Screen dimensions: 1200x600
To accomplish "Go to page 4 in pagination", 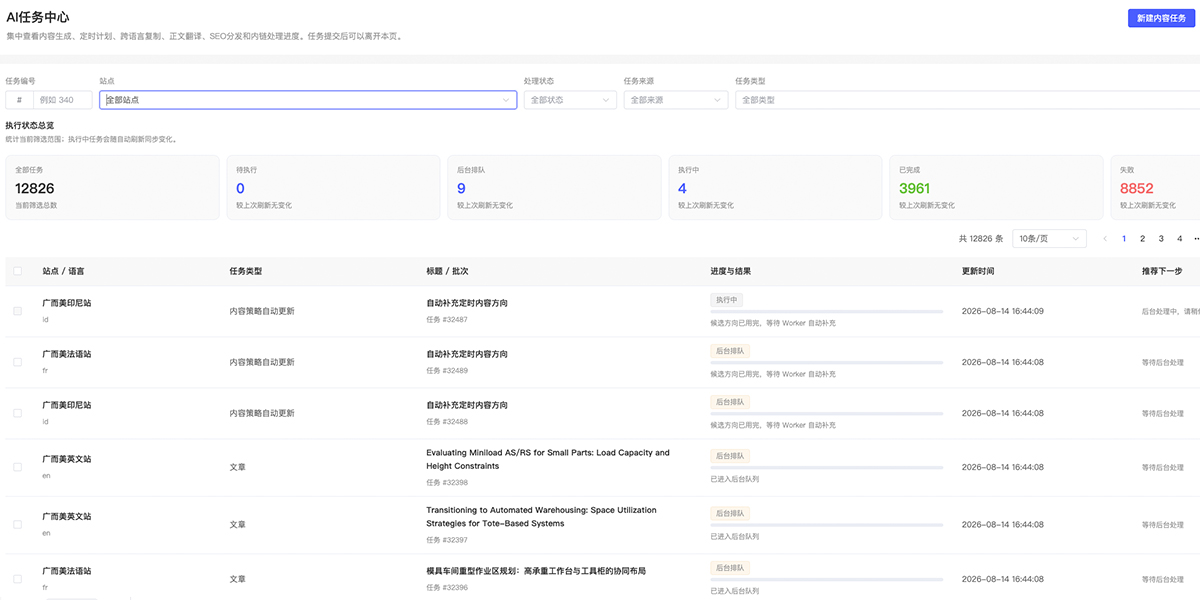I will (1179, 239).
